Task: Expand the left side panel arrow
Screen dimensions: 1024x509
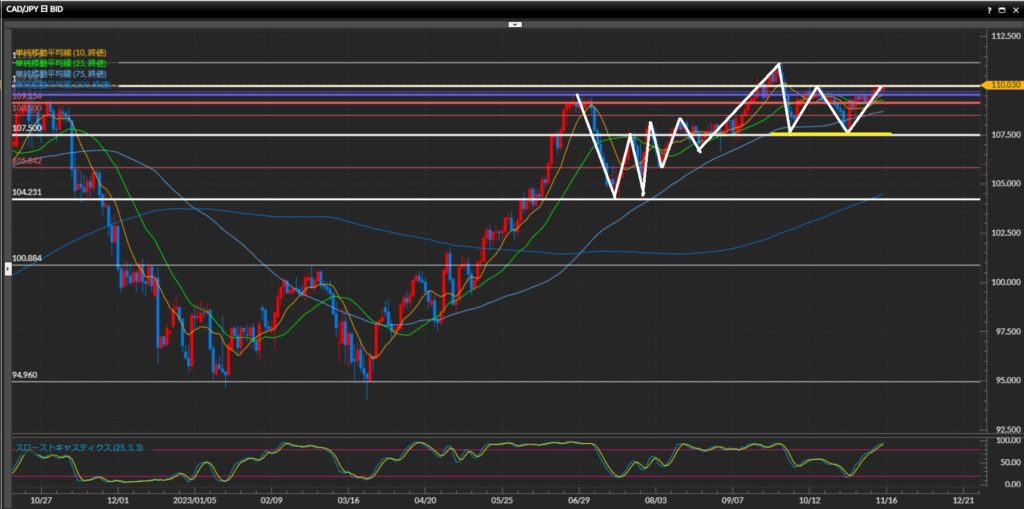Action: (x=8, y=269)
